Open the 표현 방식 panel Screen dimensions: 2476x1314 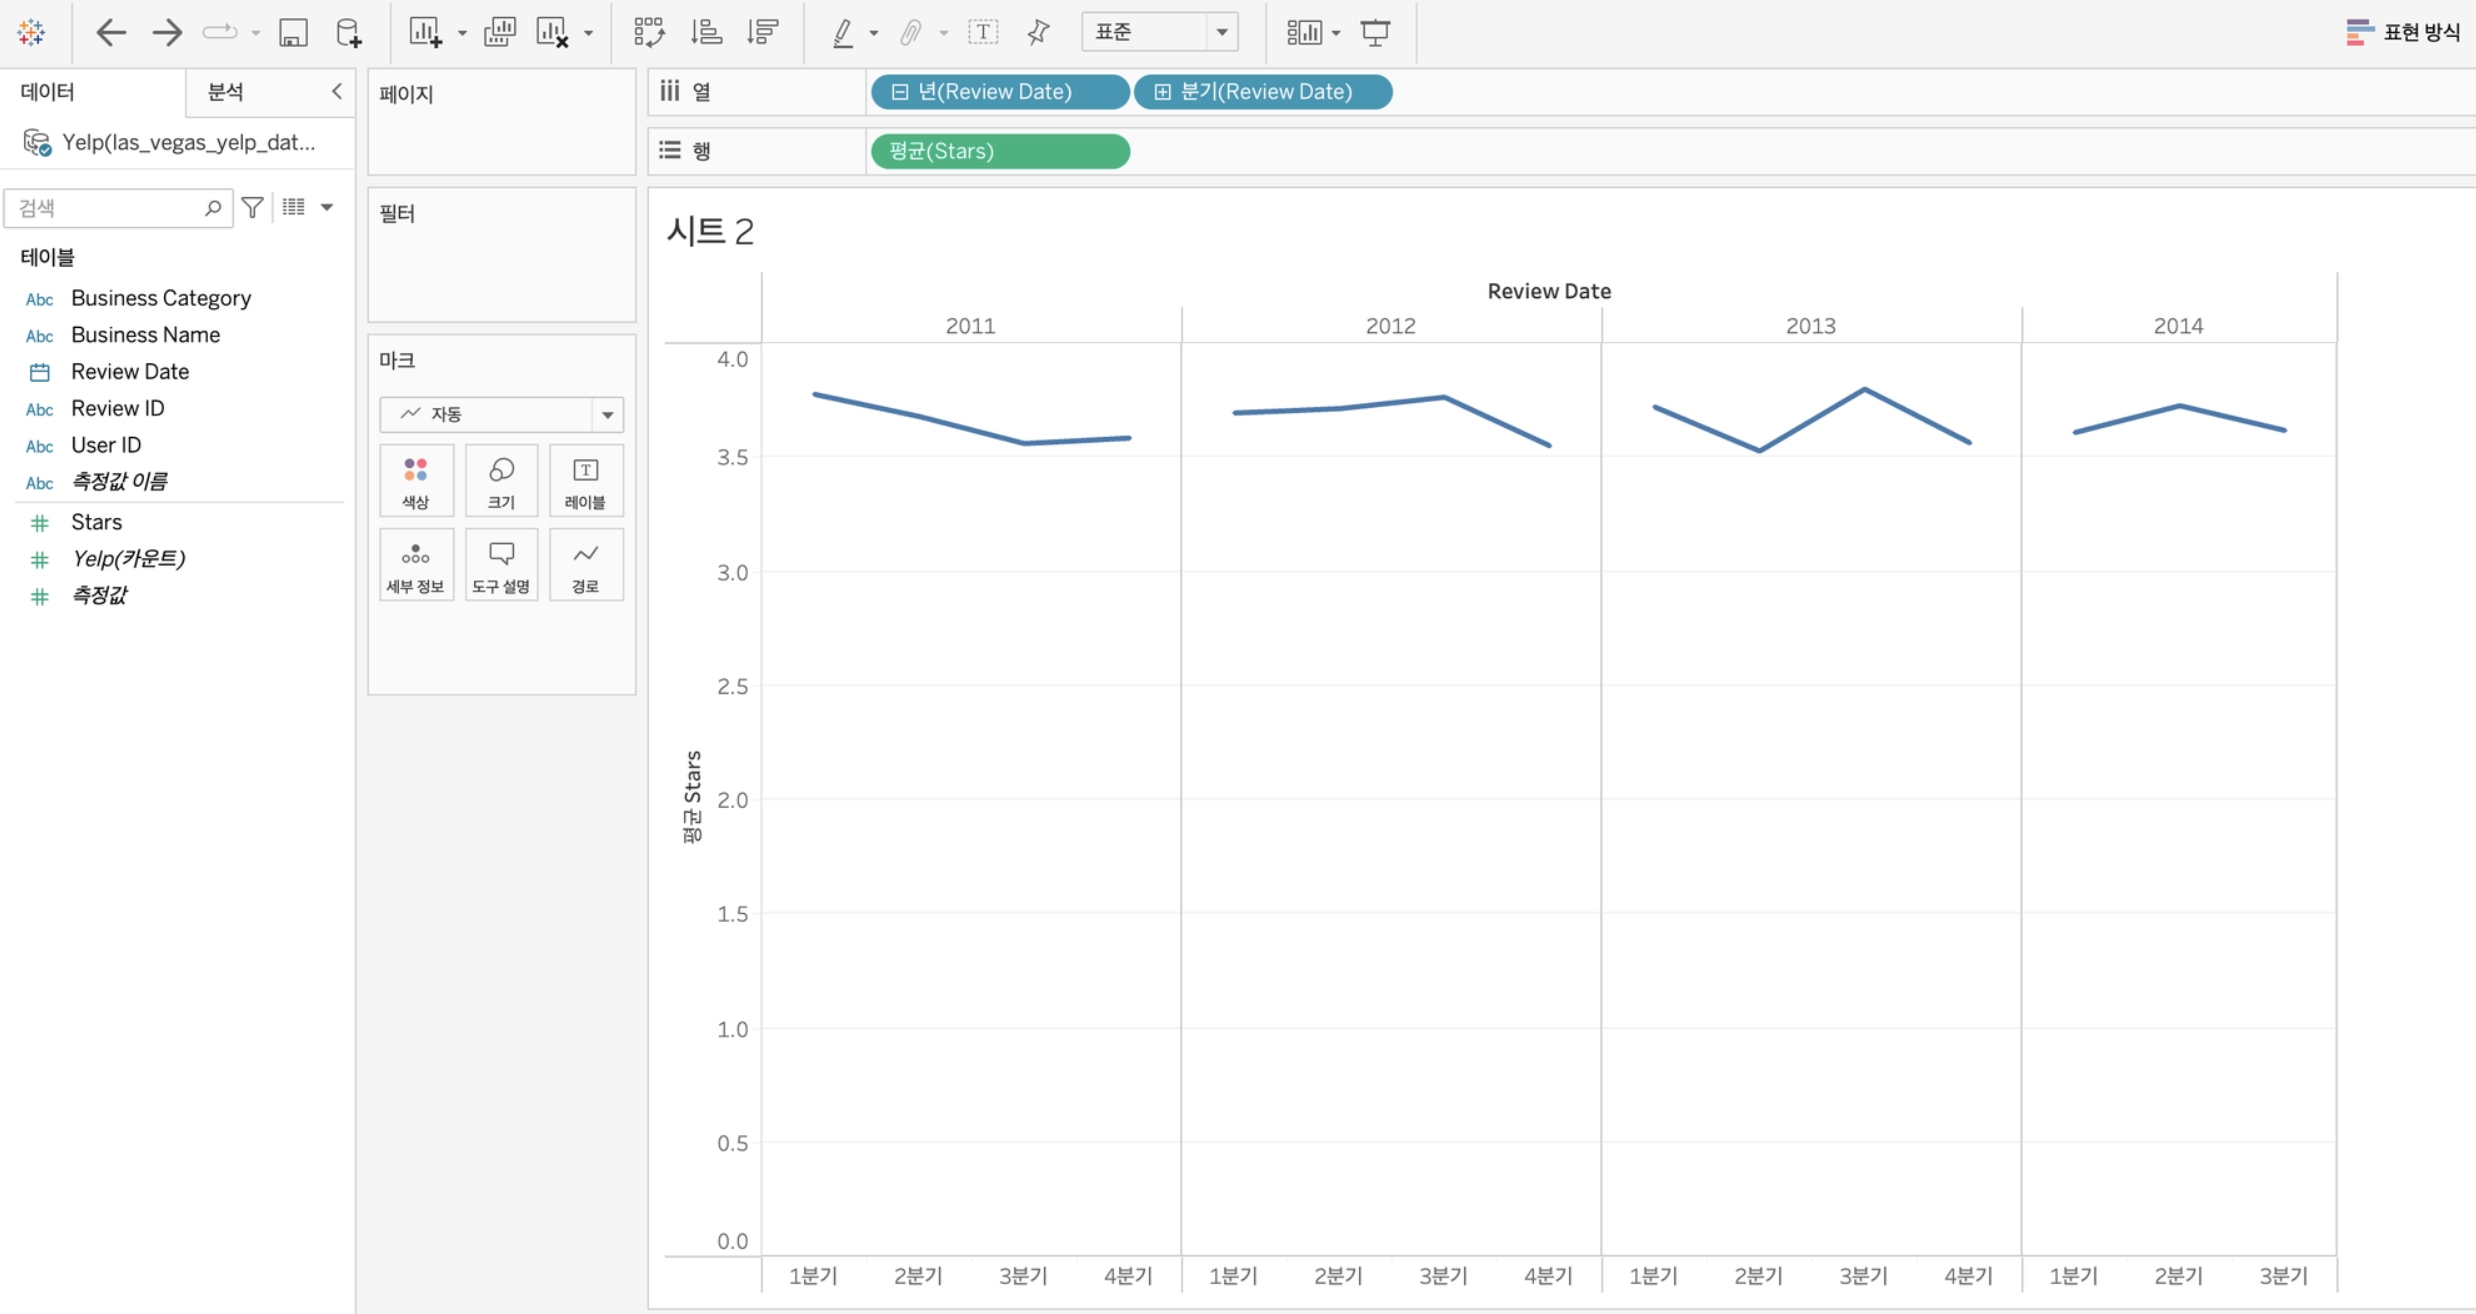click(2402, 33)
